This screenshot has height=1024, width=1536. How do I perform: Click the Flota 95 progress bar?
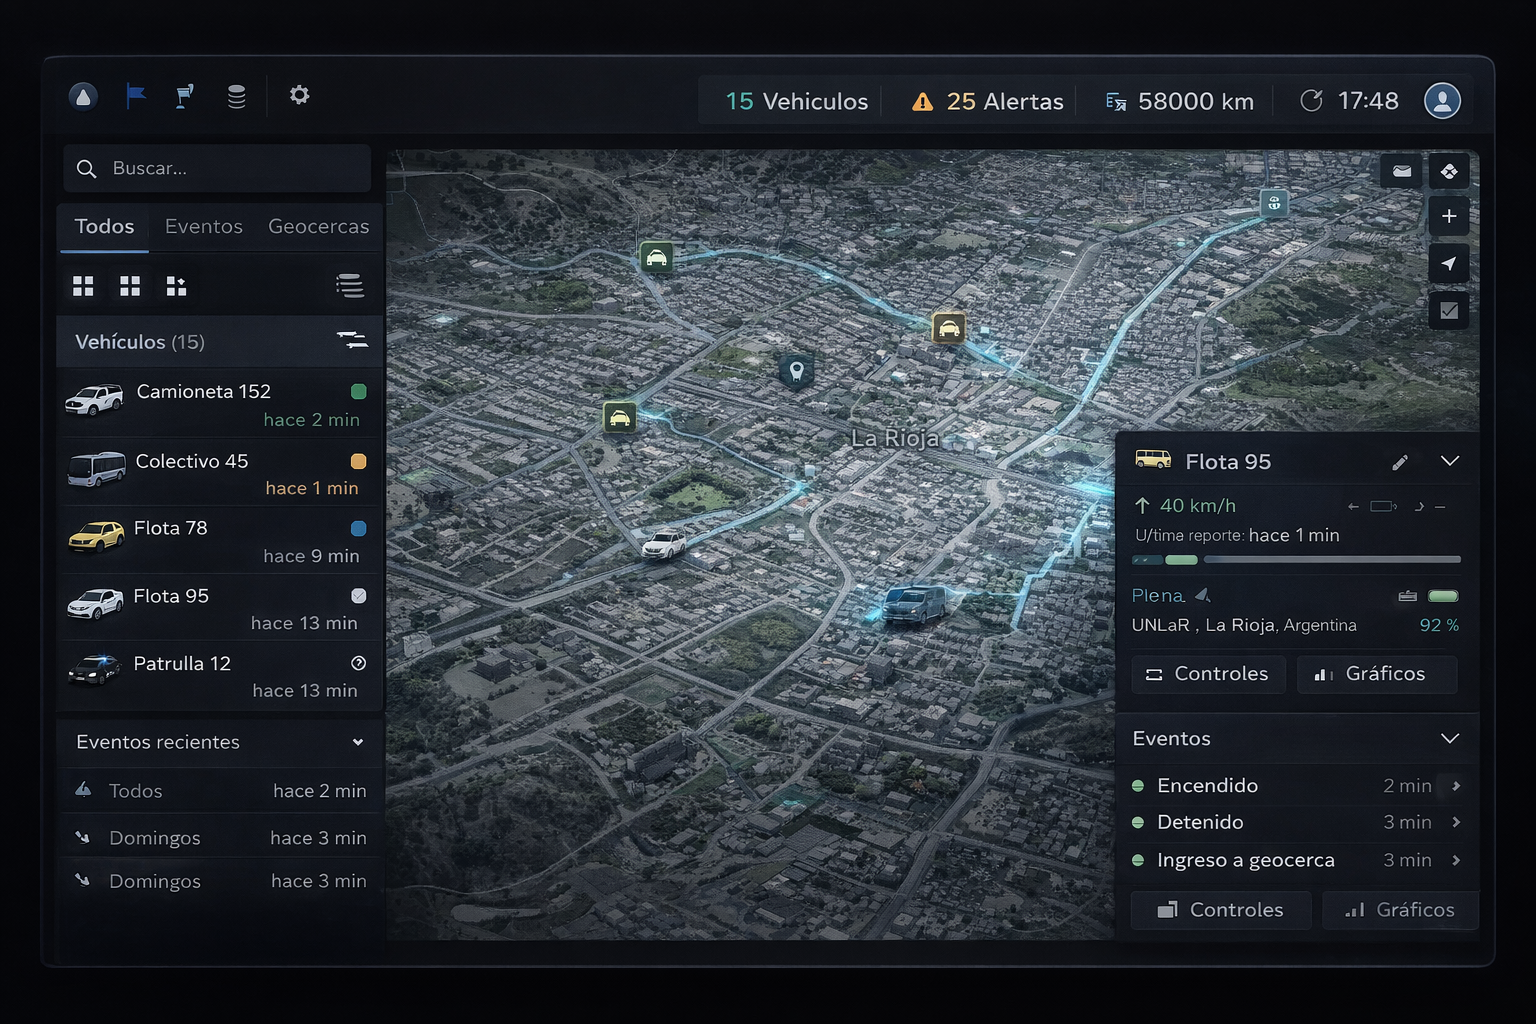1296,560
